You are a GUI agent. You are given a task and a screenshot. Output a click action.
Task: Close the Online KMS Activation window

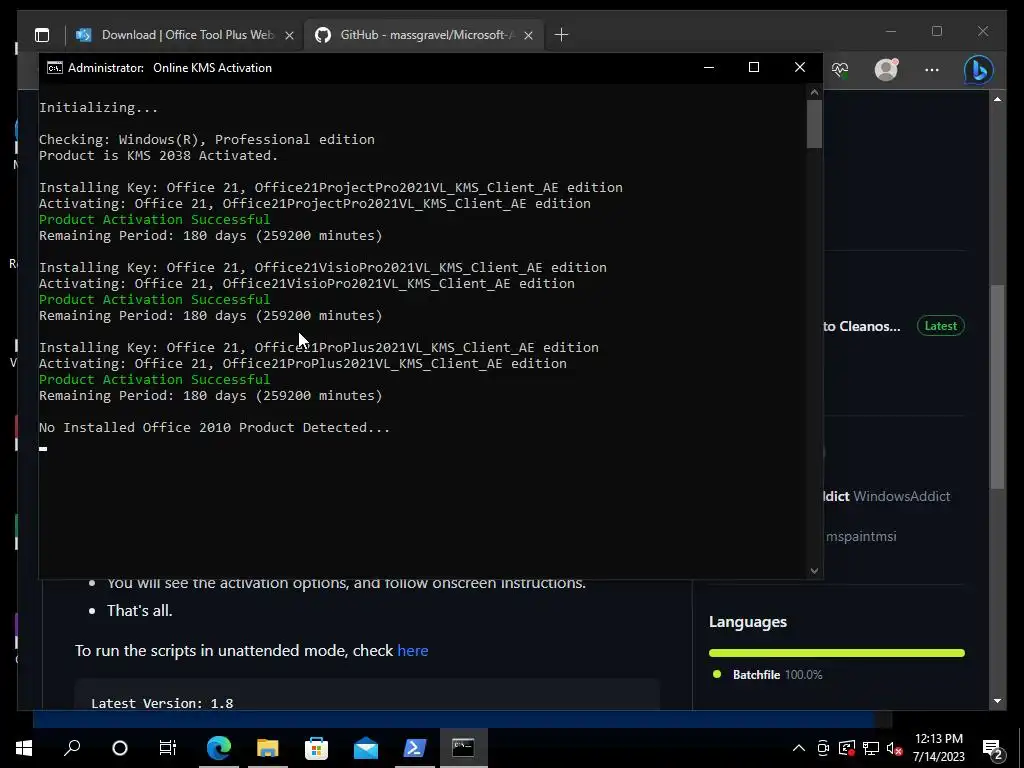tap(799, 67)
